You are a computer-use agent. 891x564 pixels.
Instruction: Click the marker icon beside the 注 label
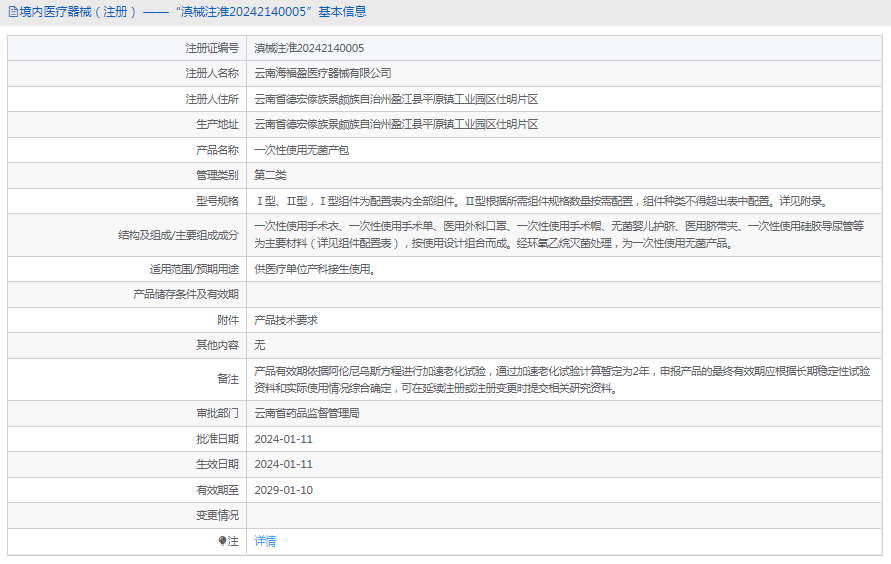pos(222,541)
